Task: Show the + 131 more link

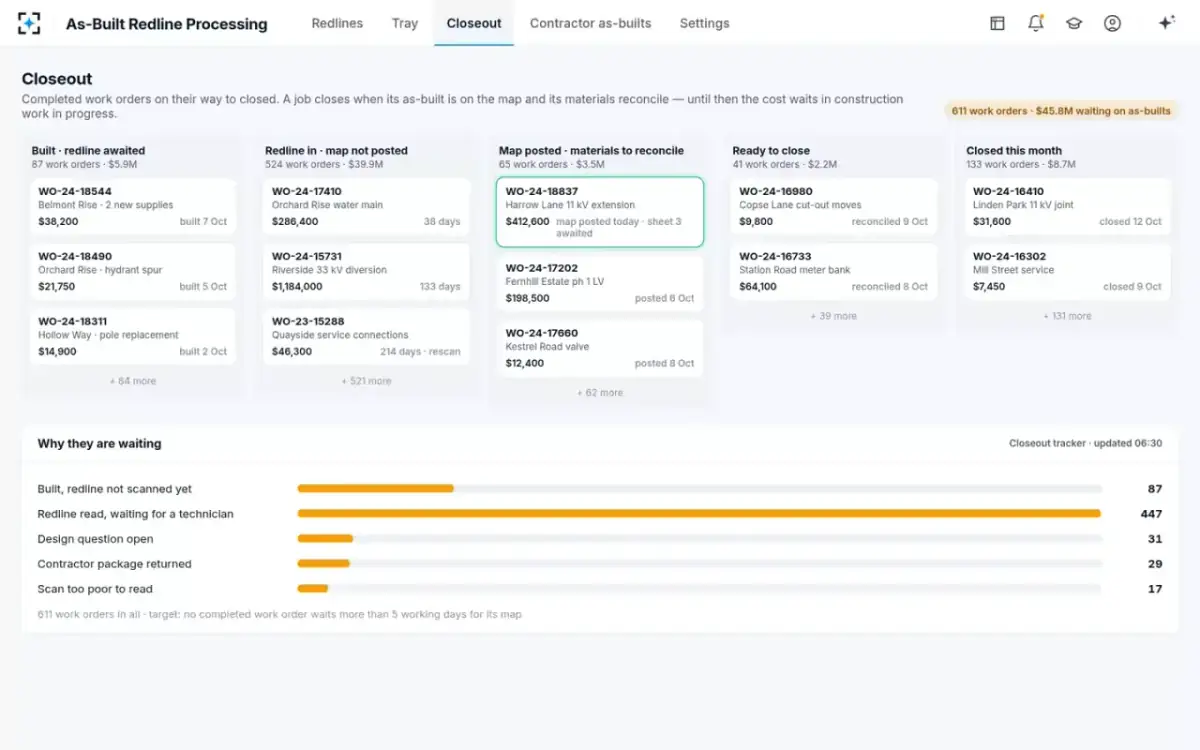Action: click(x=1067, y=316)
